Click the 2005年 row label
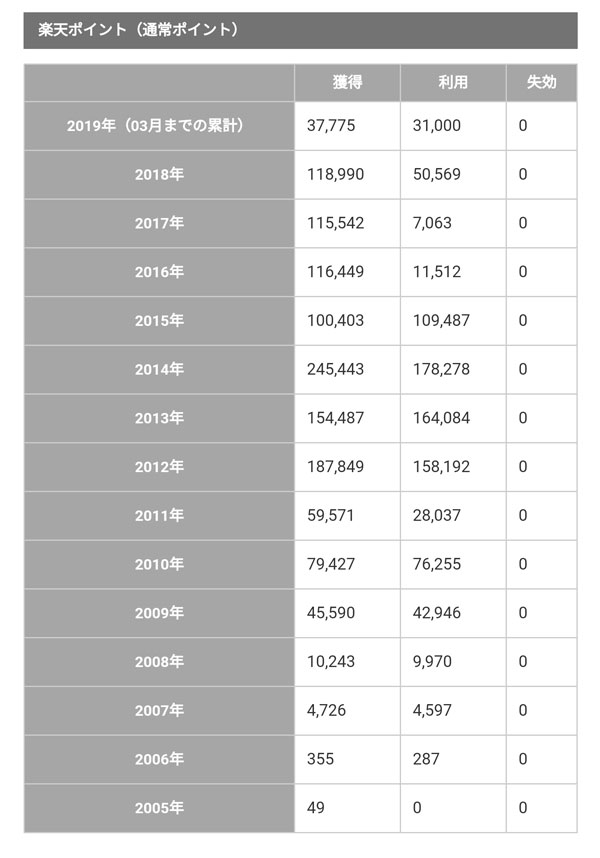Screen dimensions: 600x858 [158, 808]
